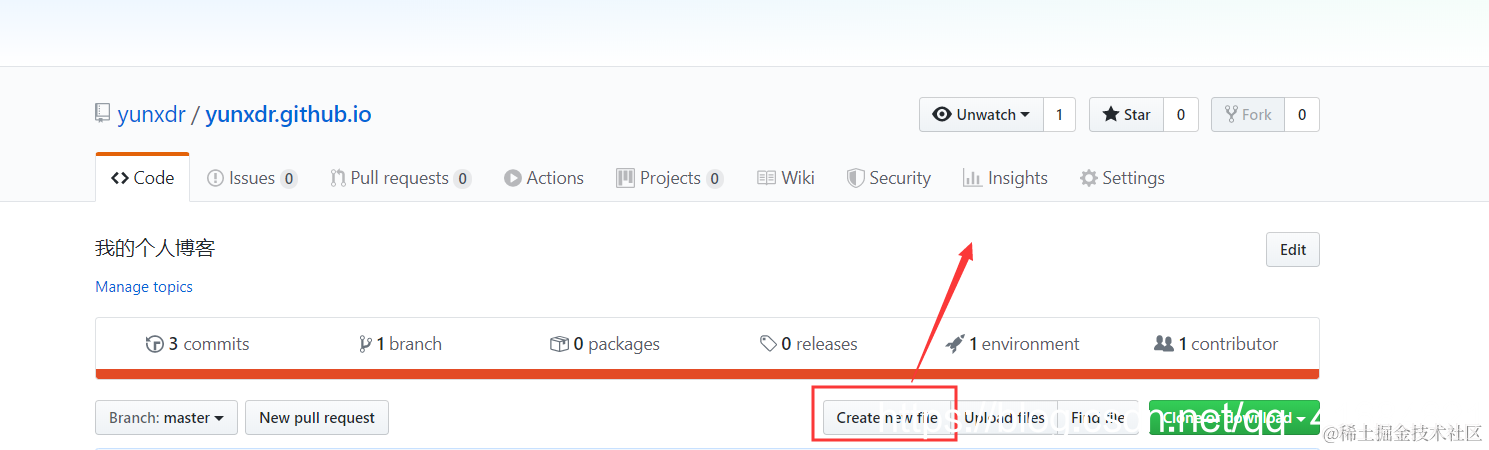Click the Code brackets icon
Screen dimensions: 1489x450
click(x=120, y=178)
